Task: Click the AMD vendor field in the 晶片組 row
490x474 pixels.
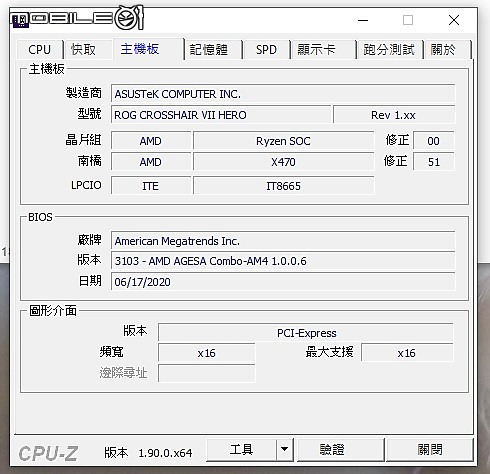Action: tap(151, 141)
